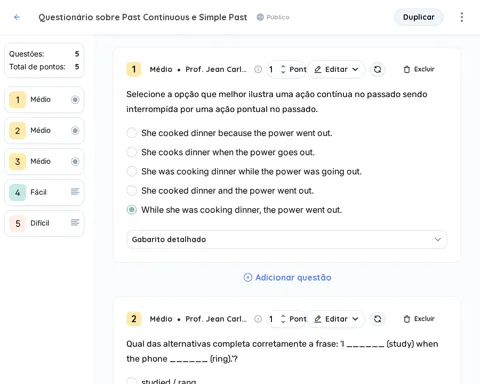Click 'Prof. Jean Carl...' in question 2 header
The width and height of the screenshot is (480, 384).
[x=216, y=319]
